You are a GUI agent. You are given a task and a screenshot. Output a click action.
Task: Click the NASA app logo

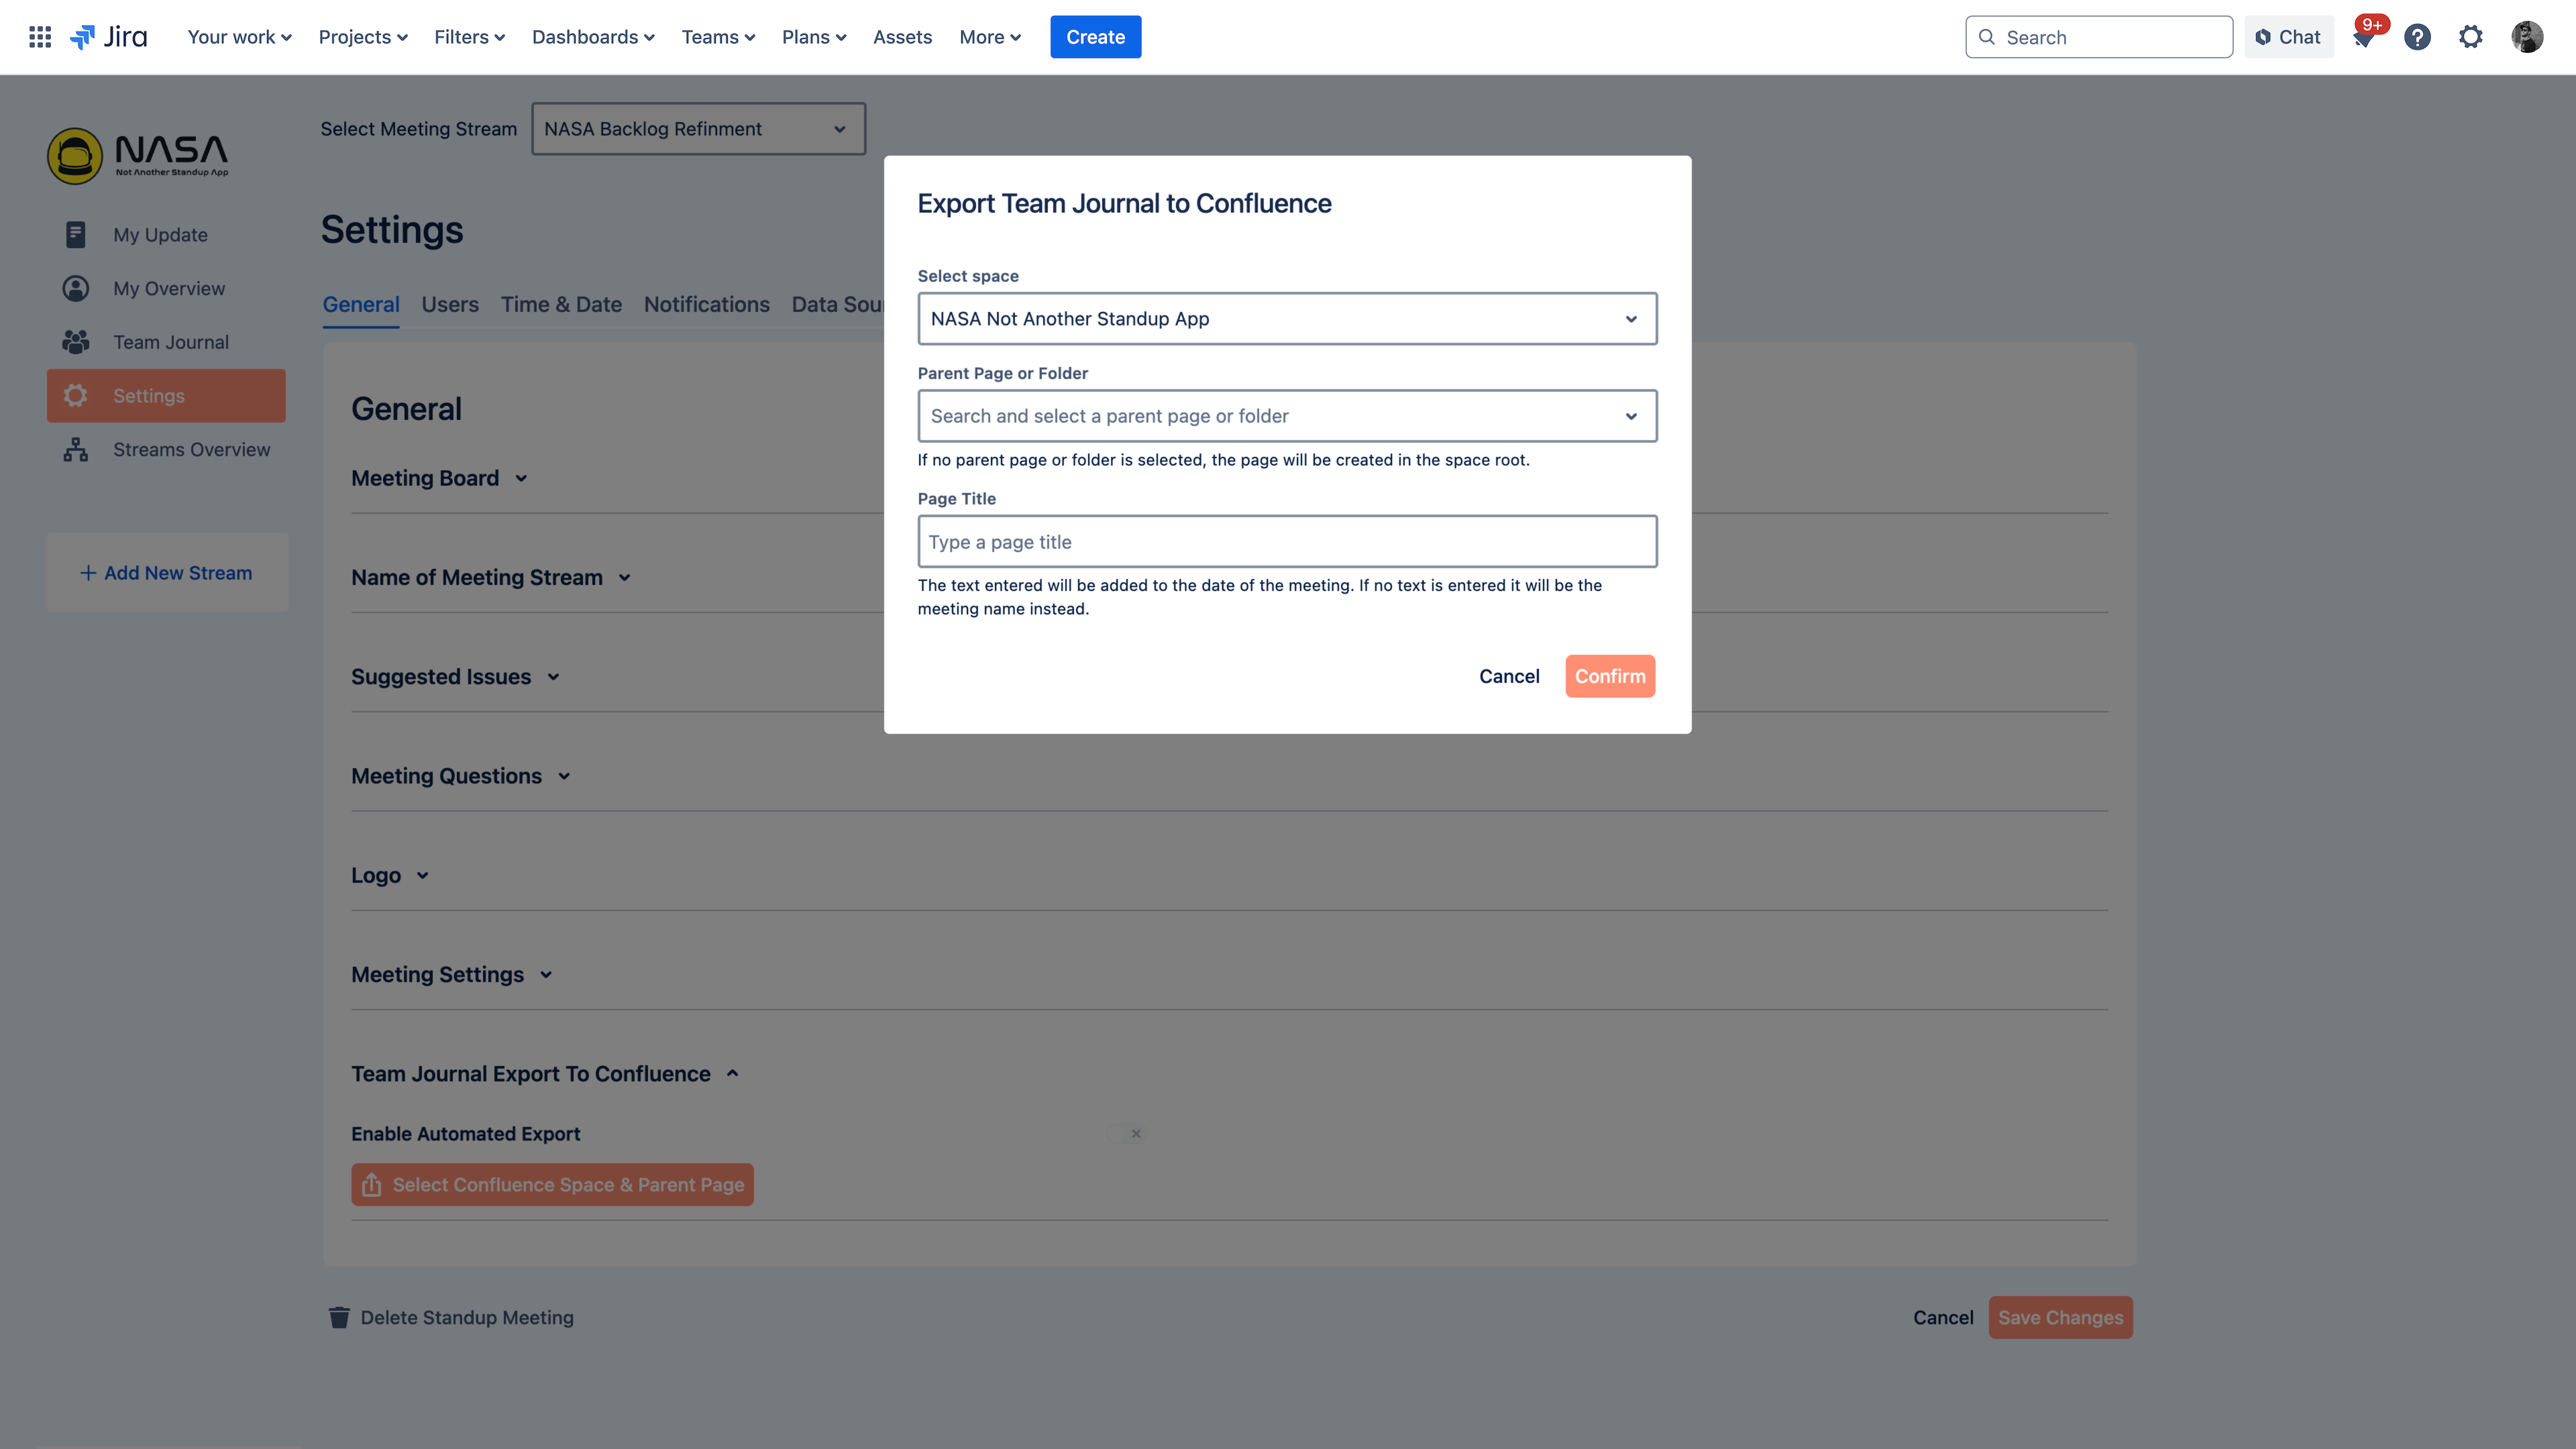pos(138,155)
